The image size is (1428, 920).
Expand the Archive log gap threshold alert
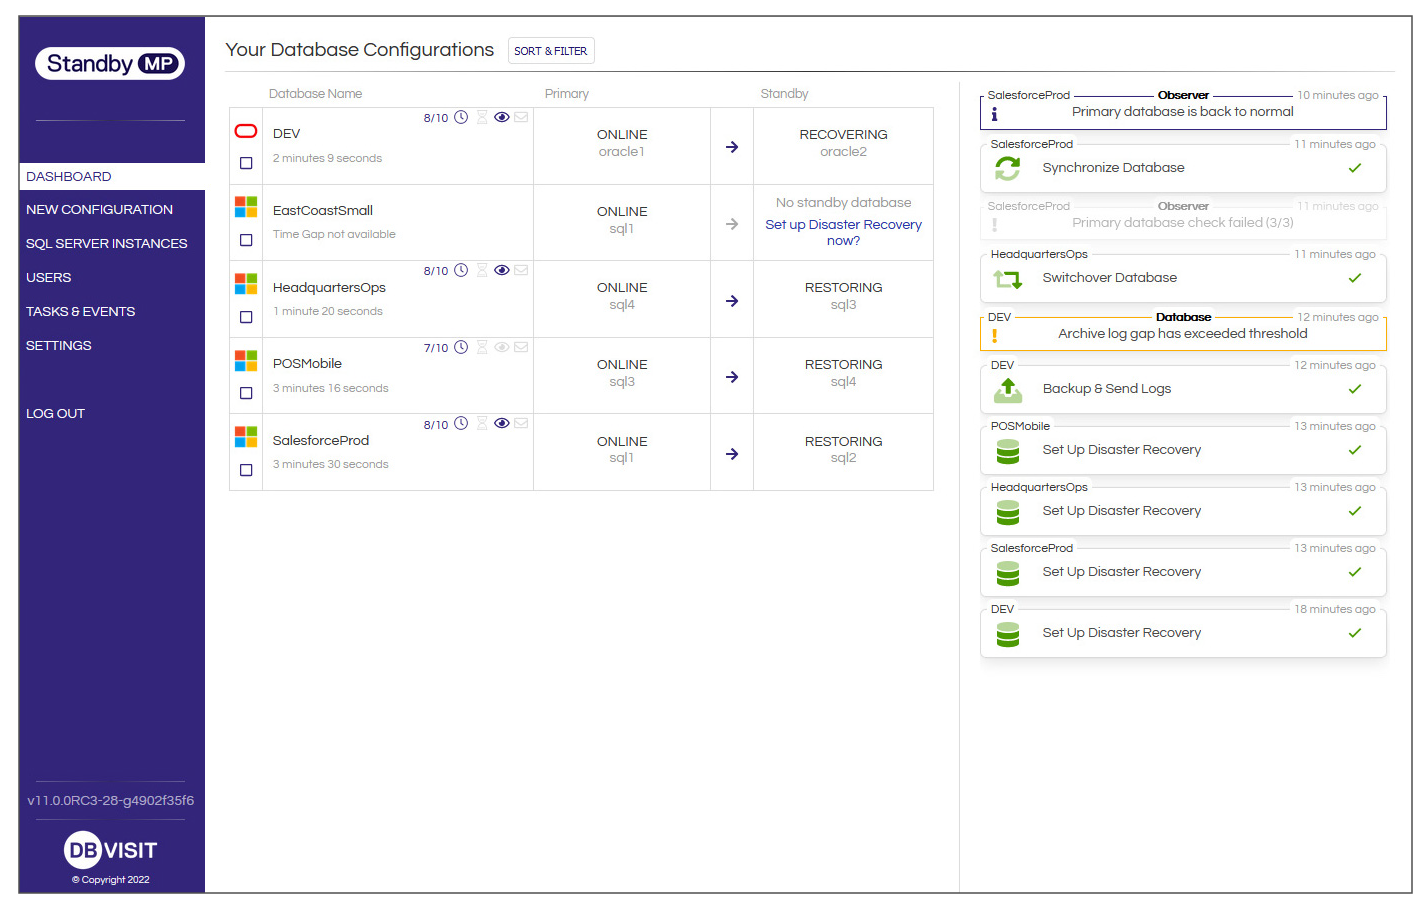1183,334
